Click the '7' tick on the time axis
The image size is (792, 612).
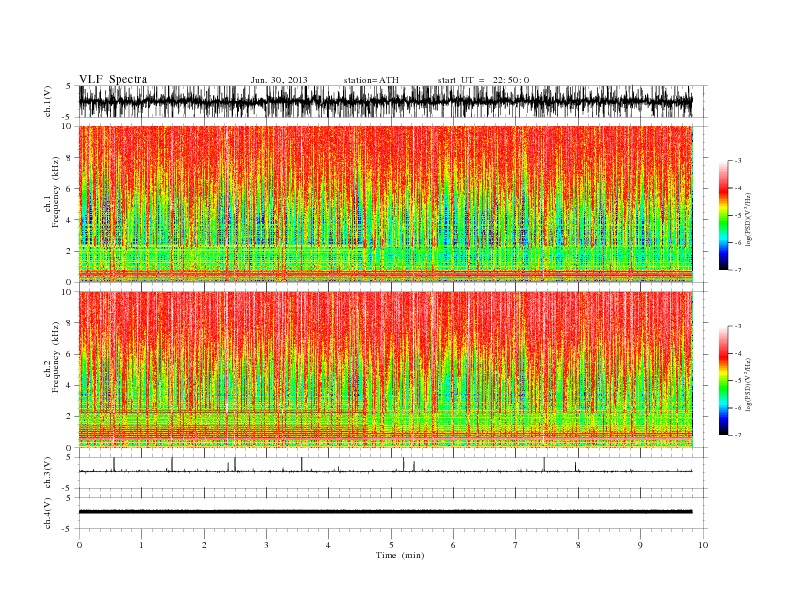pyautogui.click(x=516, y=545)
